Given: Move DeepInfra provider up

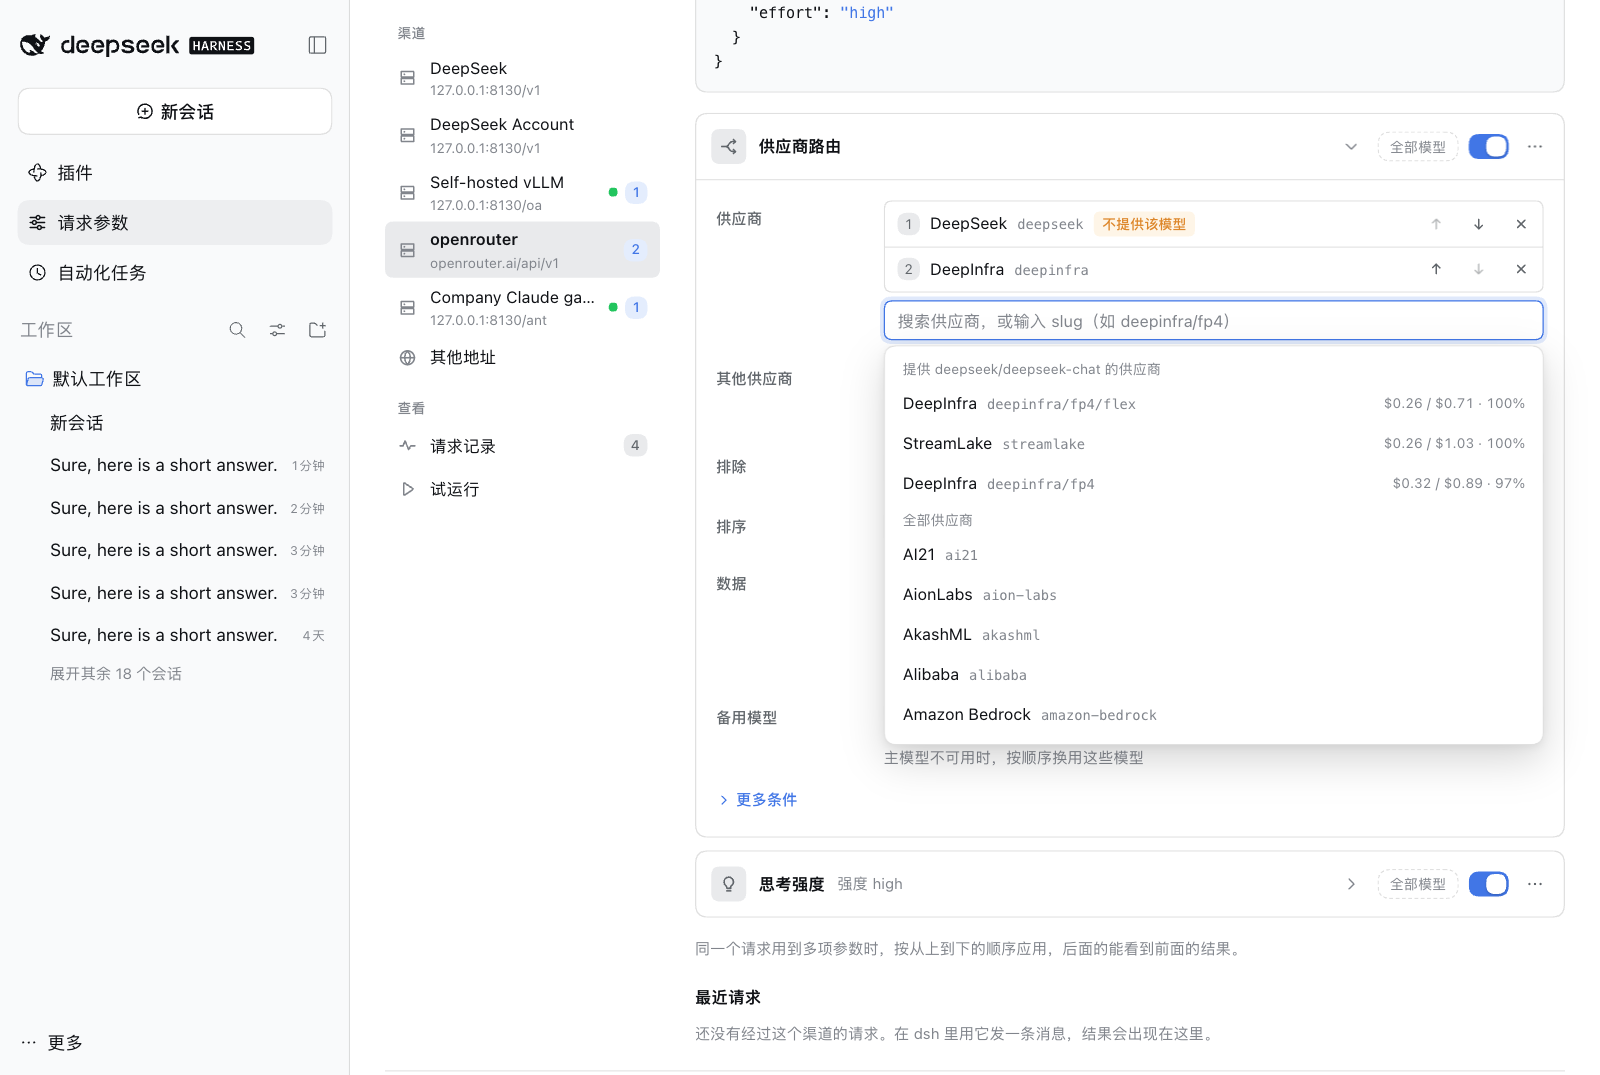Looking at the screenshot, I should click(1436, 269).
